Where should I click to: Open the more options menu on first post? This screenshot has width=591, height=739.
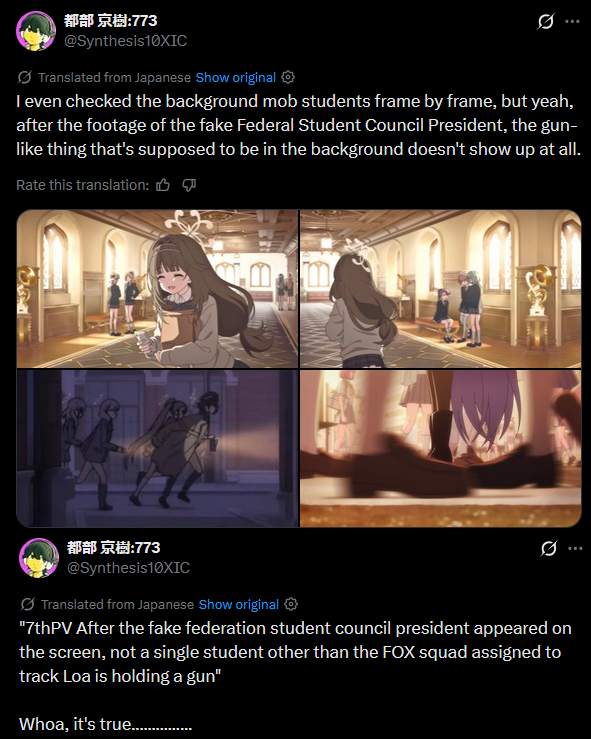click(572, 21)
